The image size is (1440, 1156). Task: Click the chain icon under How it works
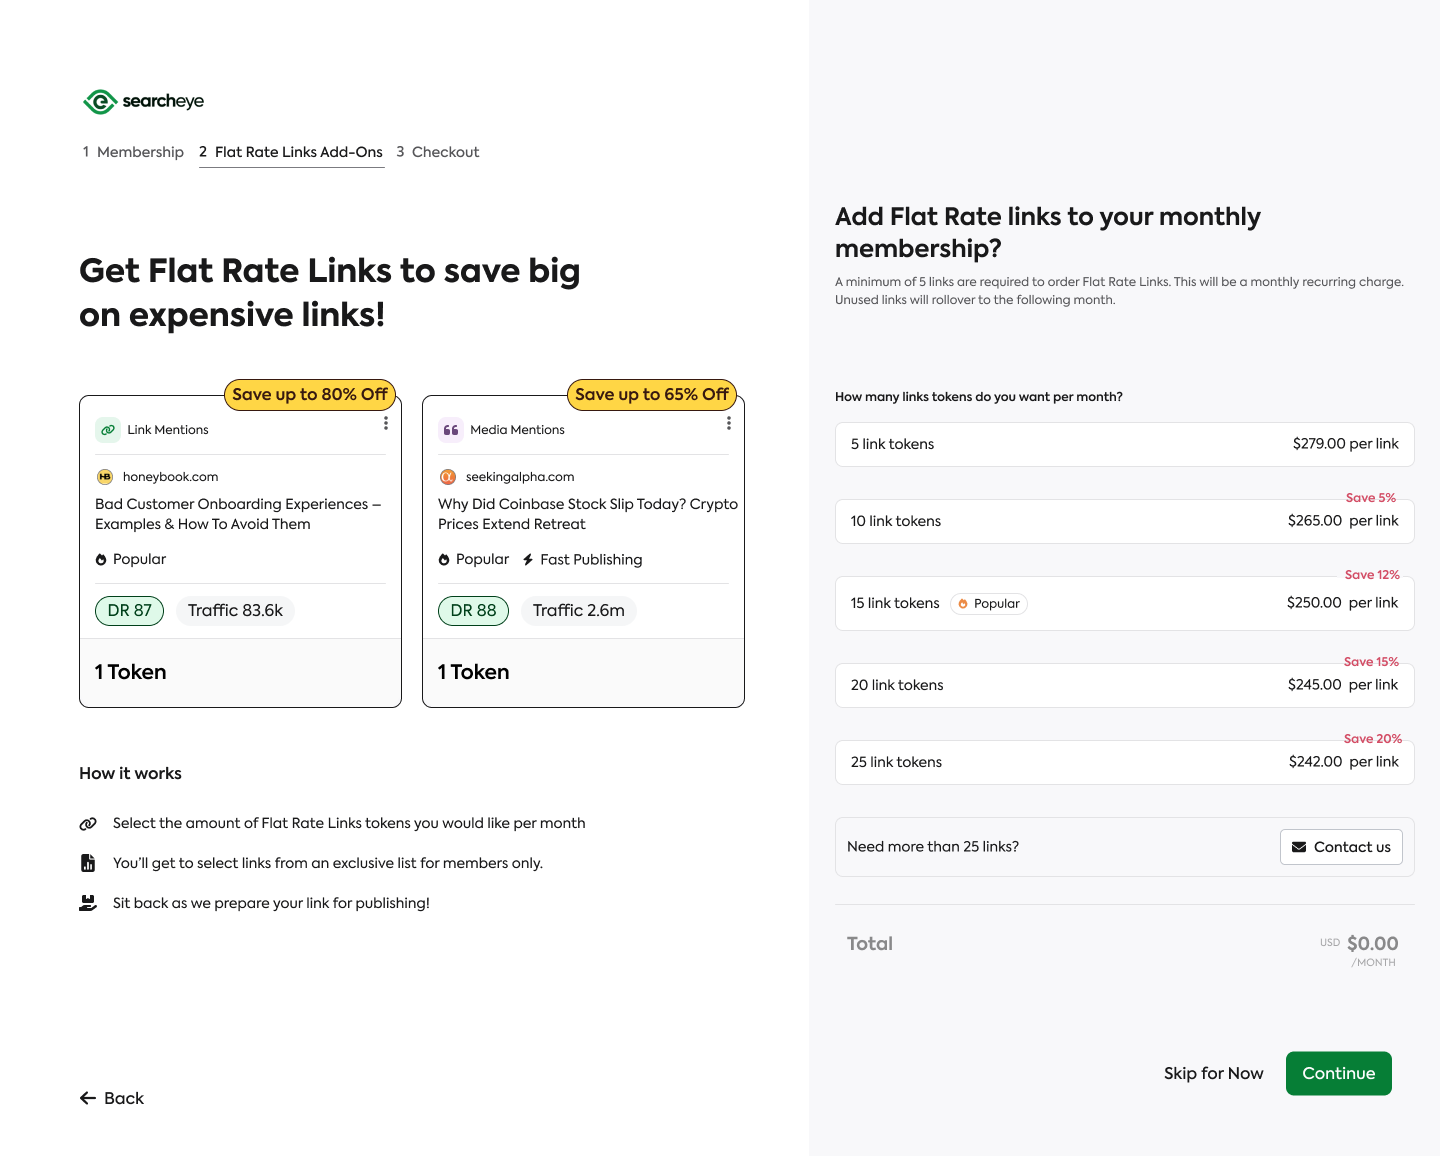[88, 824]
